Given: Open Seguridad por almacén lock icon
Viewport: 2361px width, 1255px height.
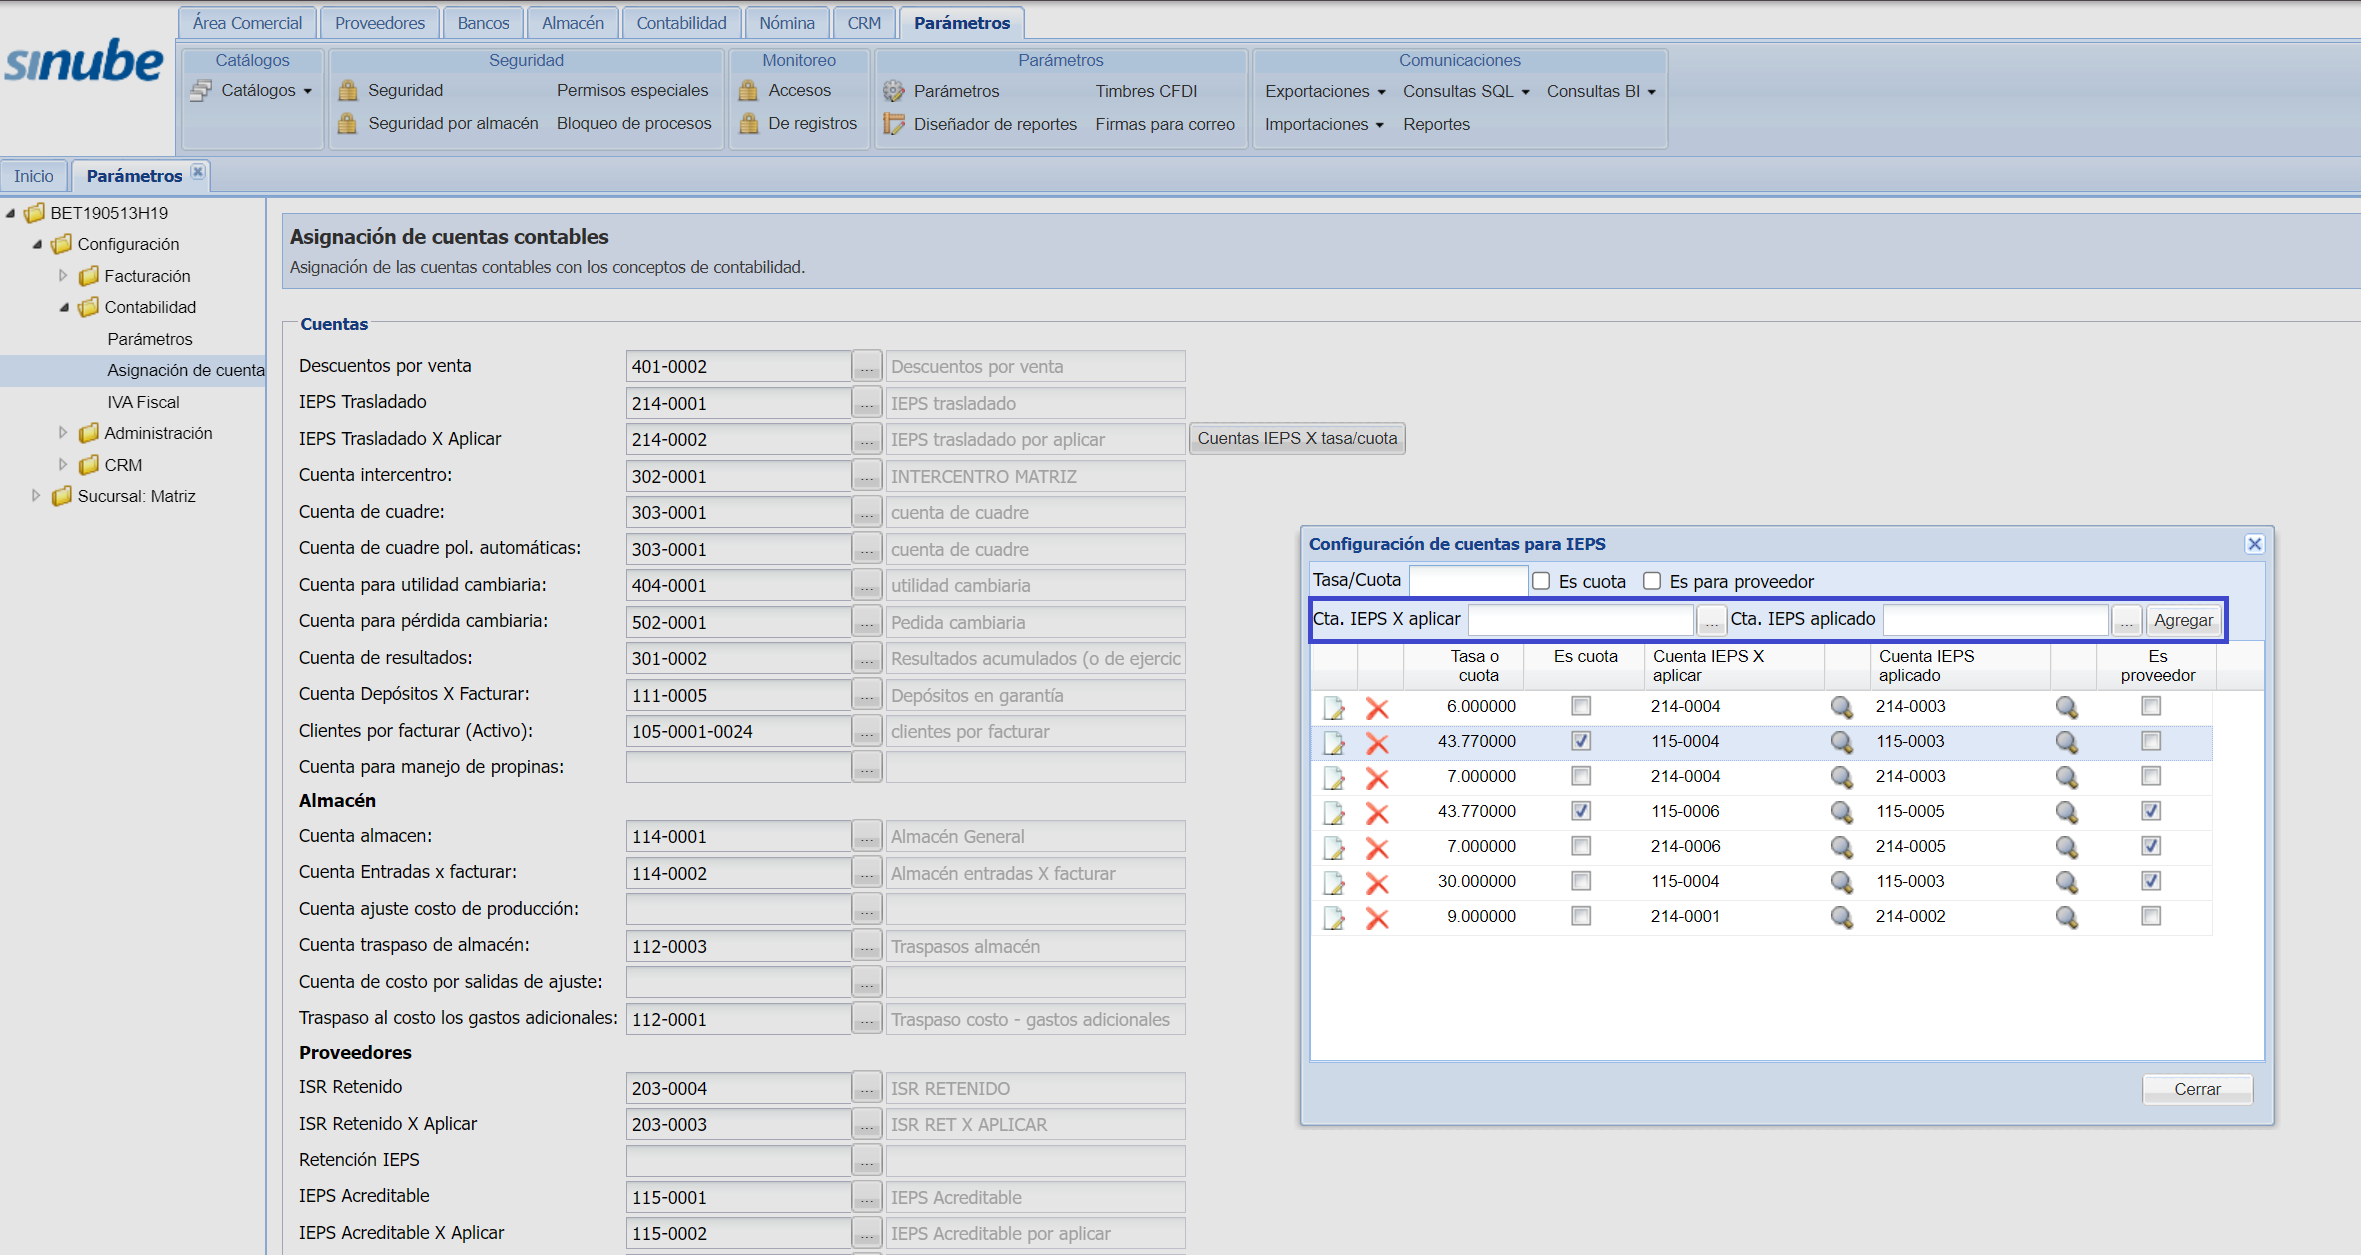Looking at the screenshot, I should click(x=347, y=123).
